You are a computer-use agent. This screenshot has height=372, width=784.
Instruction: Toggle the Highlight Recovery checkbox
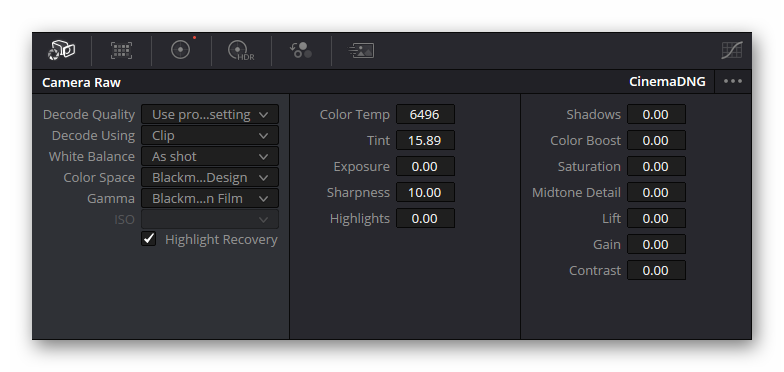click(148, 239)
